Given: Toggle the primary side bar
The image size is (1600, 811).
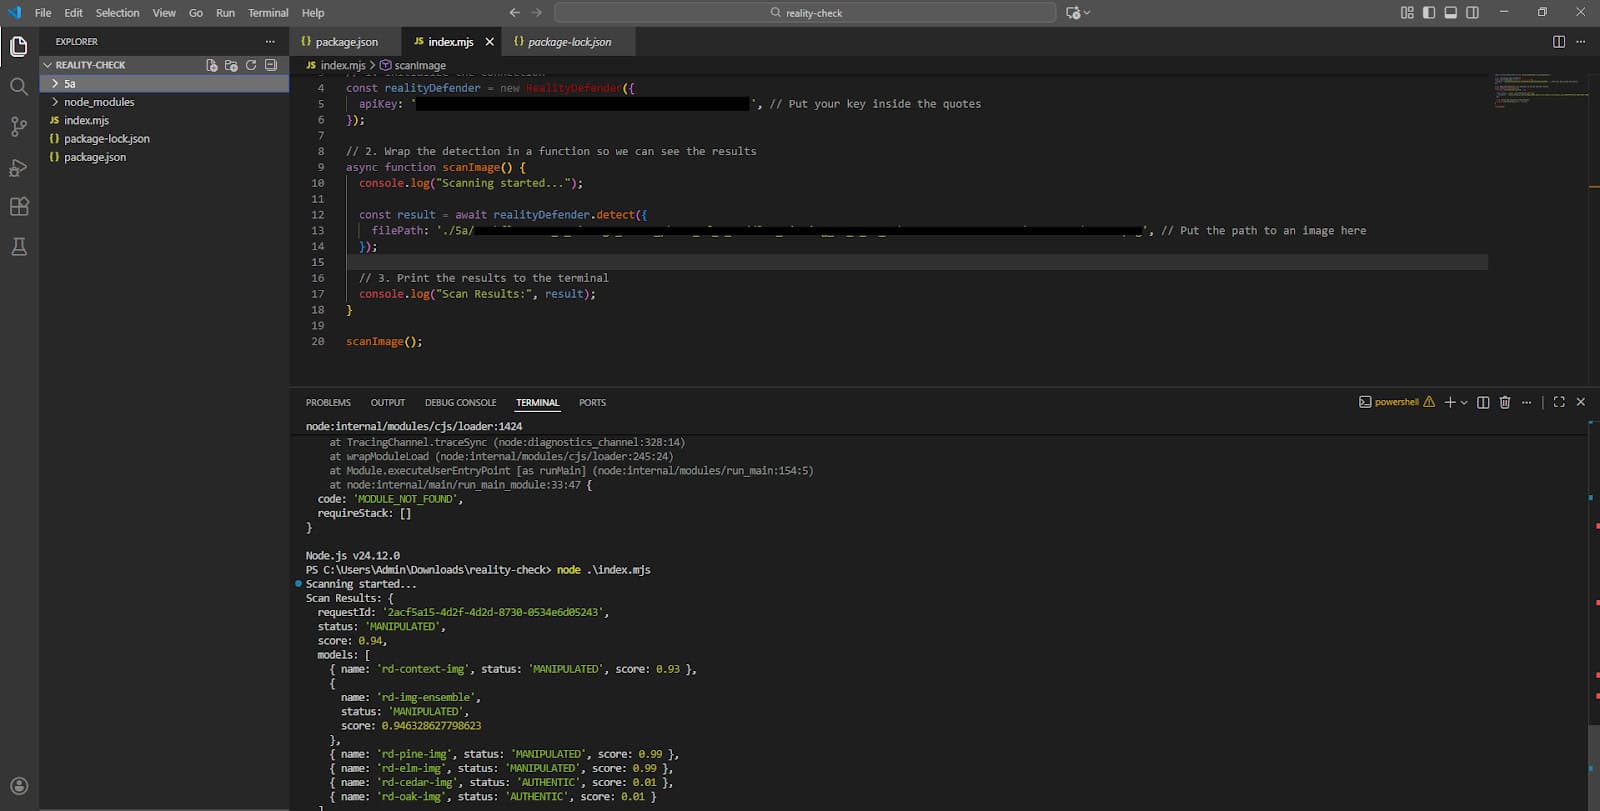Looking at the screenshot, I should (x=1429, y=13).
